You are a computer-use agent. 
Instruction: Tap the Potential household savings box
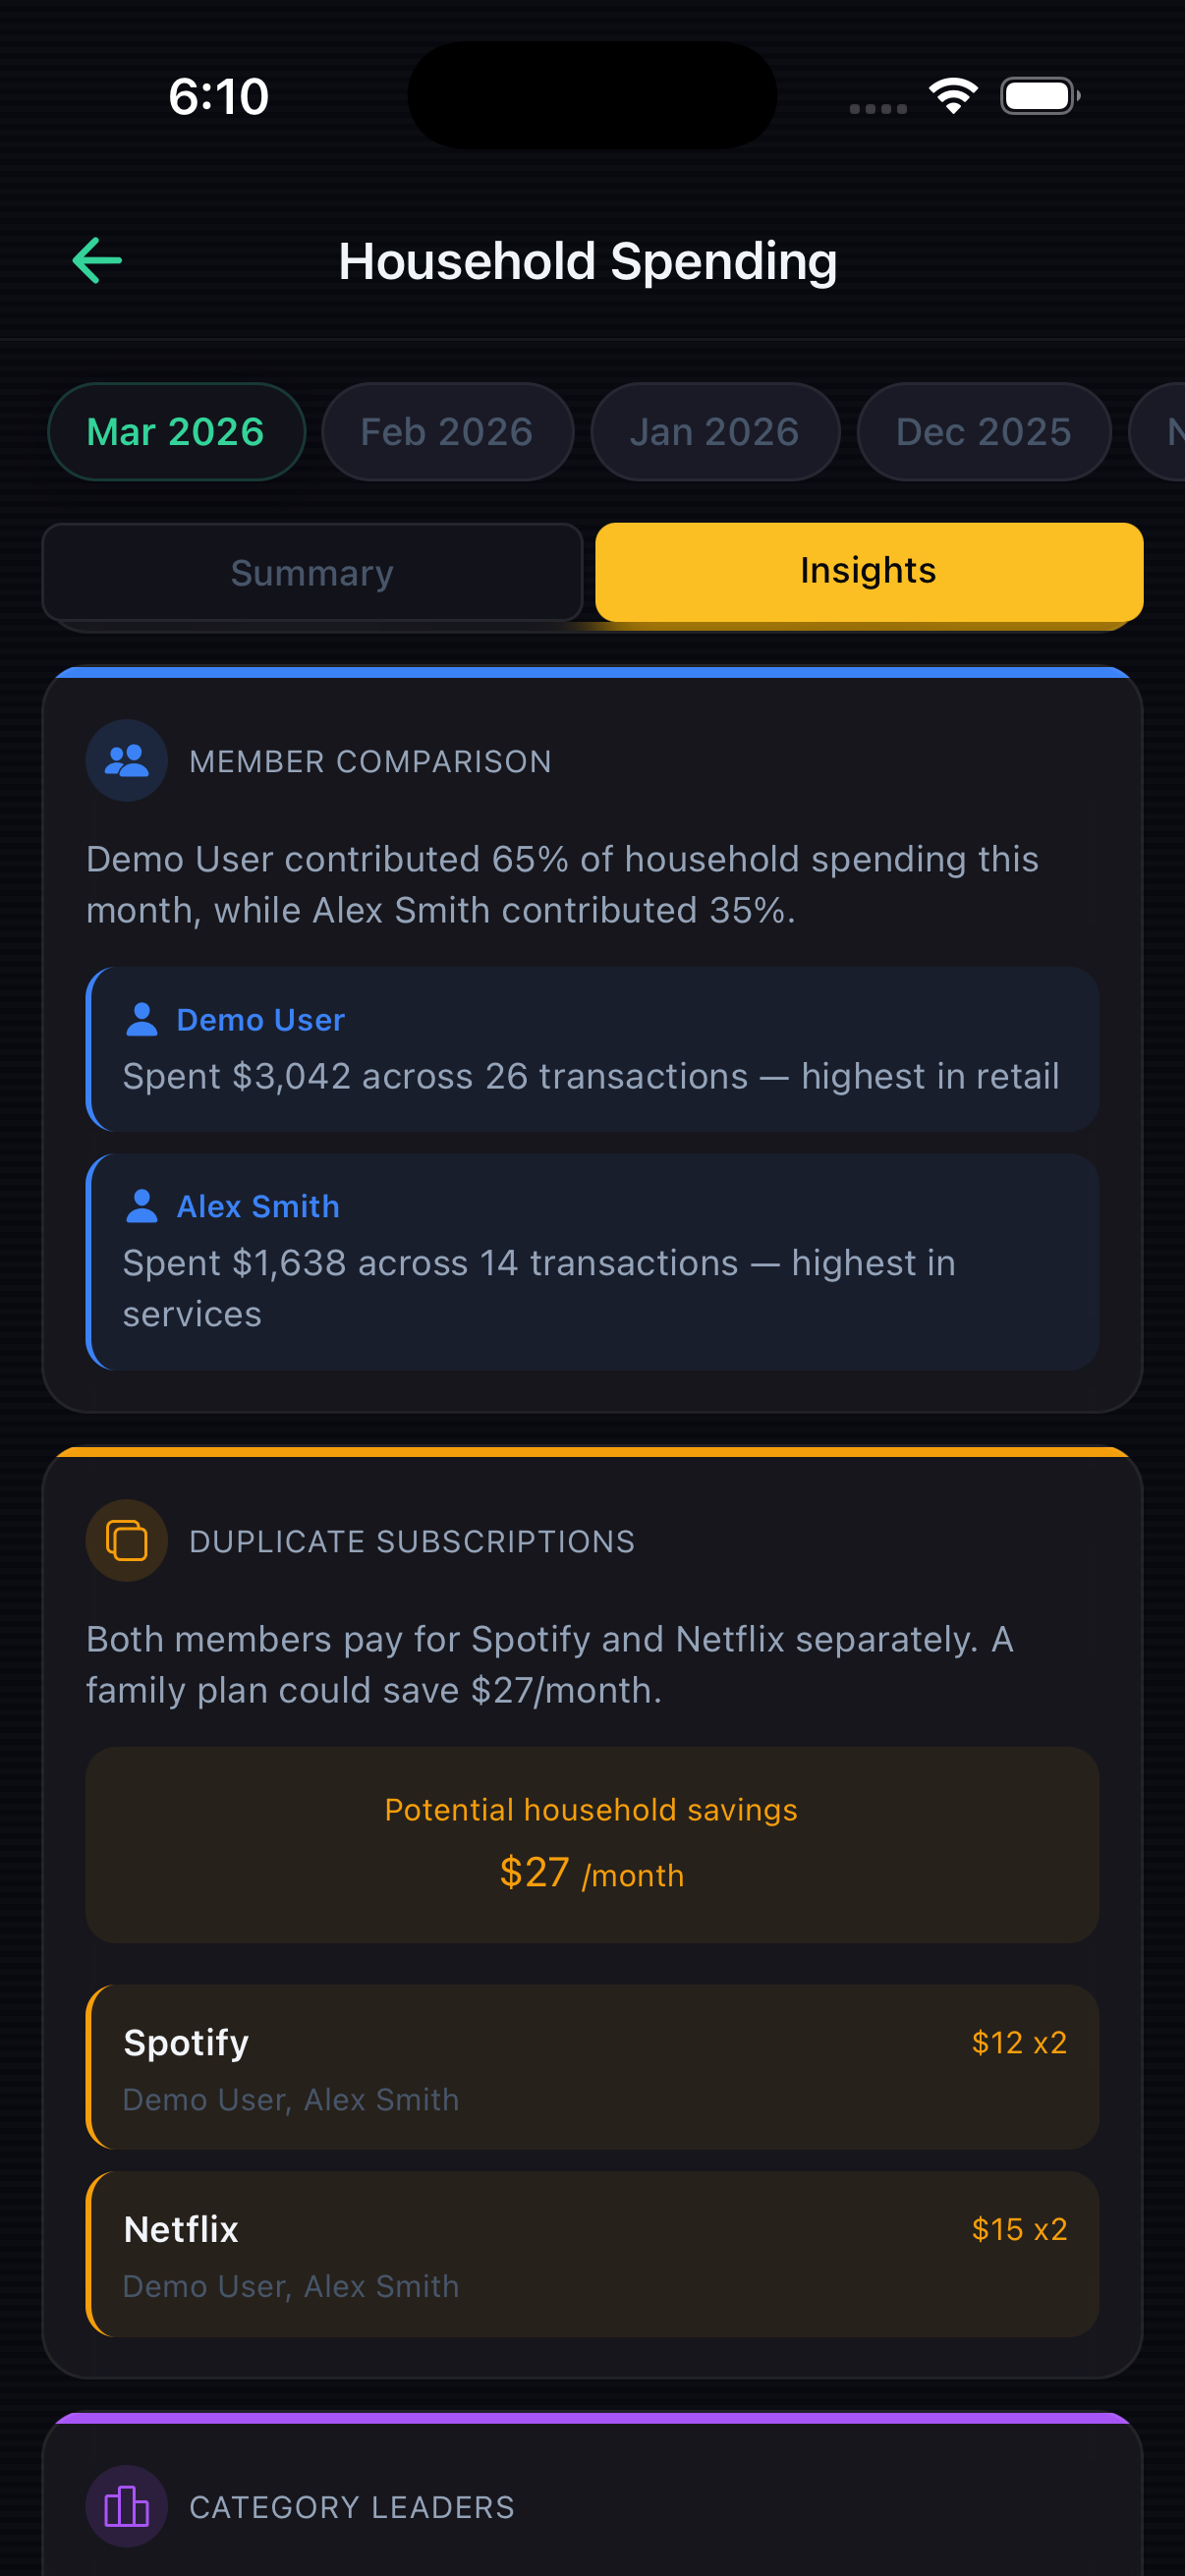(592, 1845)
